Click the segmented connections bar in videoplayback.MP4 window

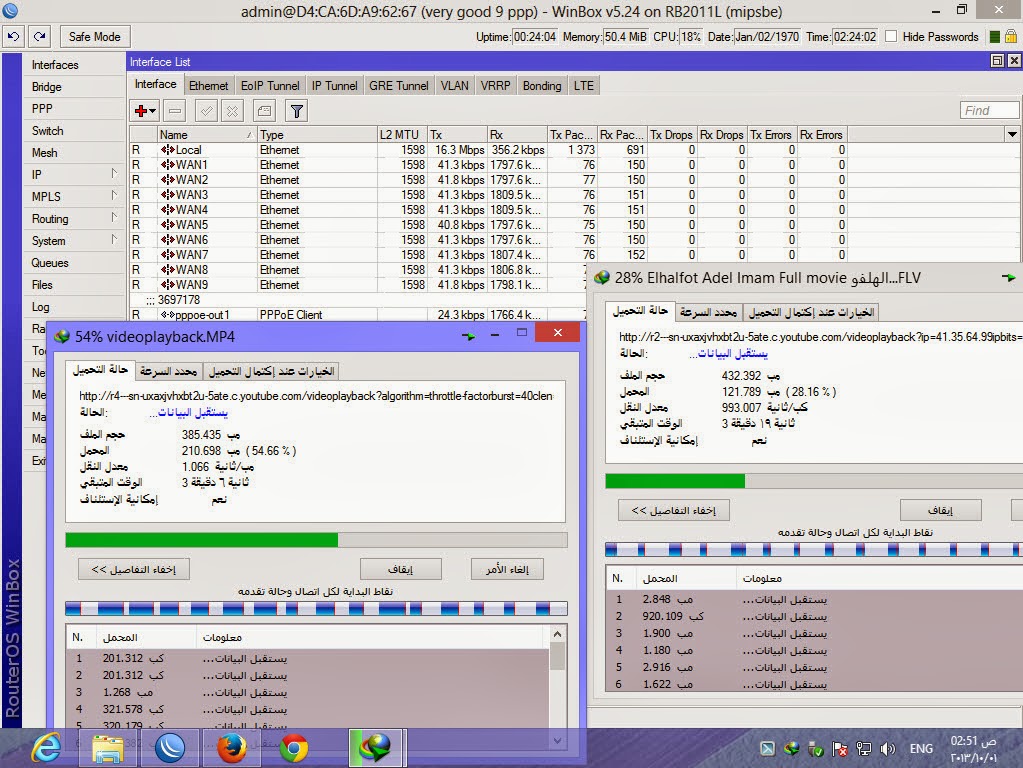316,609
